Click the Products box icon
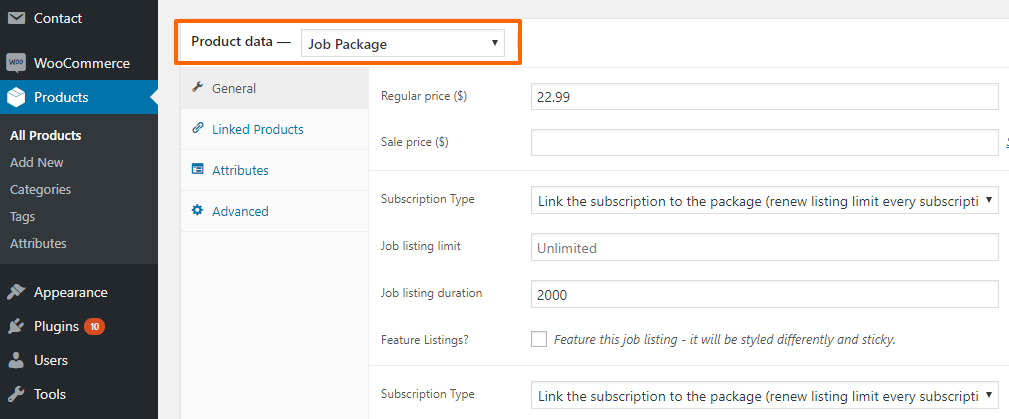The width and height of the screenshot is (1009, 419). coord(16,97)
